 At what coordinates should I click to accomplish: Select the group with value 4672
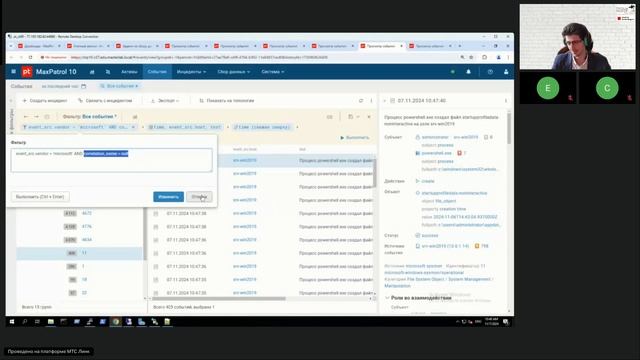click(x=87, y=213)
